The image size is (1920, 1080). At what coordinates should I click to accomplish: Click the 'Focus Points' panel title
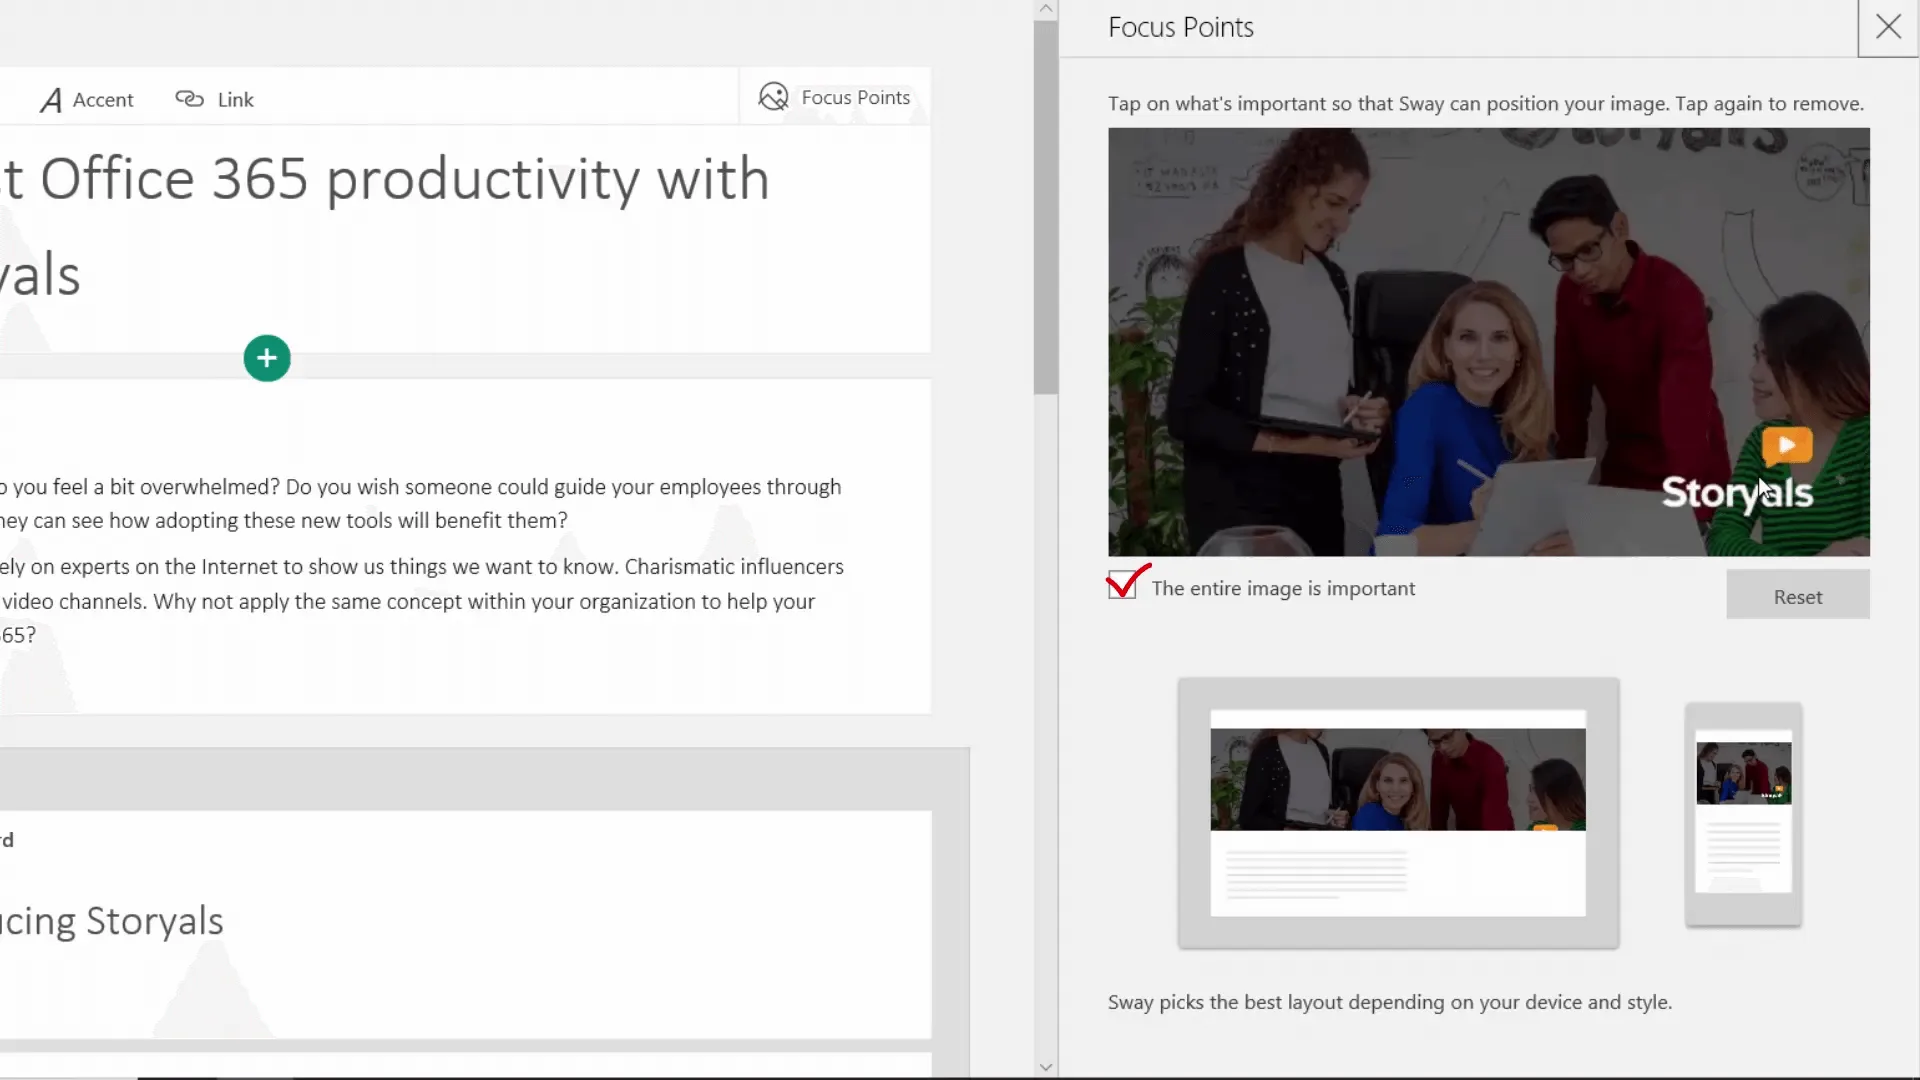(x=1180, y=27)
